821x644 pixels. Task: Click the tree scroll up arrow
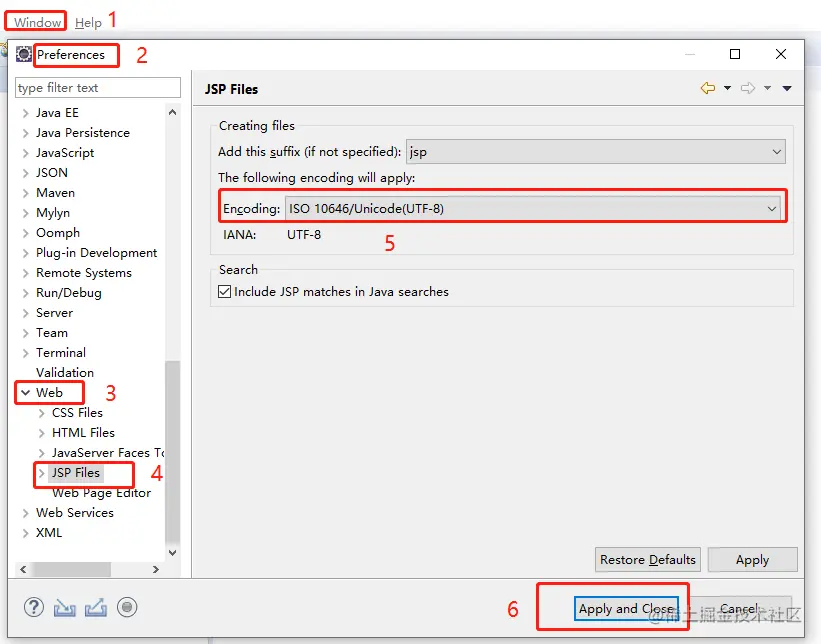coord(172,112)
